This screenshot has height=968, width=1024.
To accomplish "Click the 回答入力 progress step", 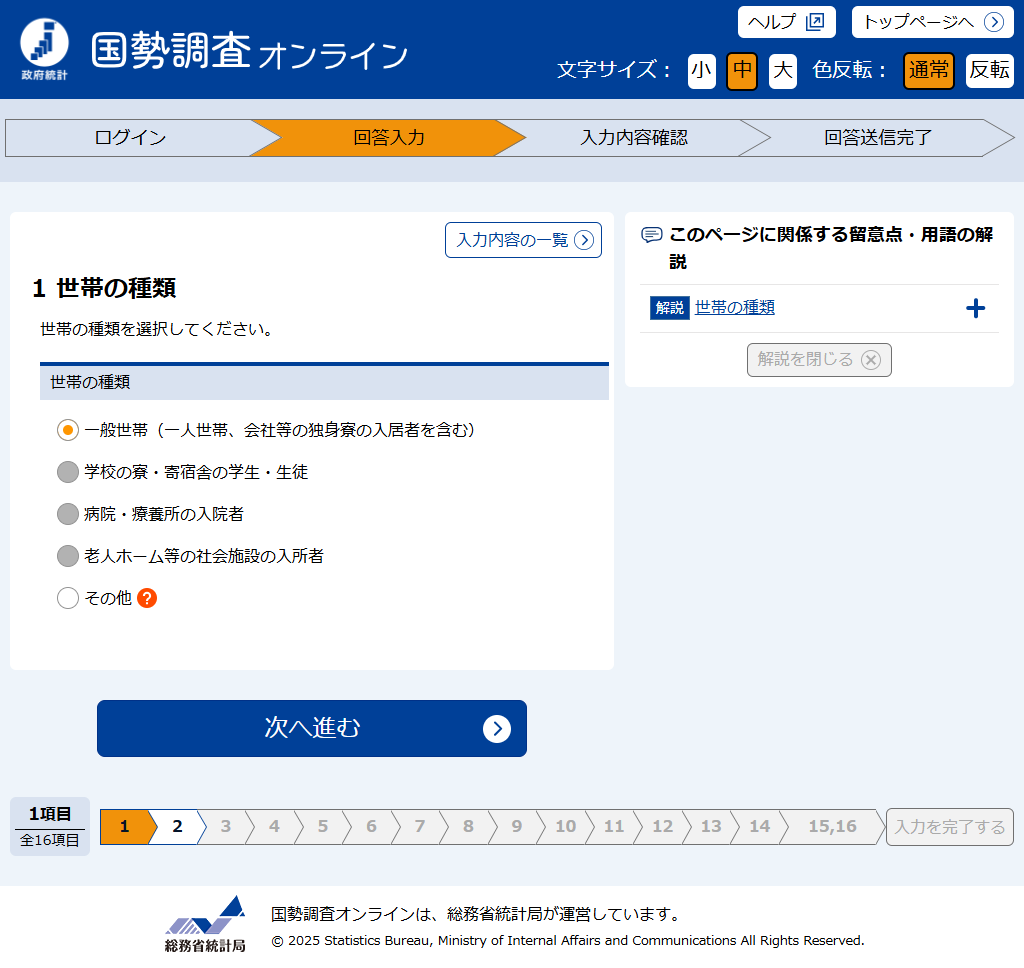I will coord(388,138).
